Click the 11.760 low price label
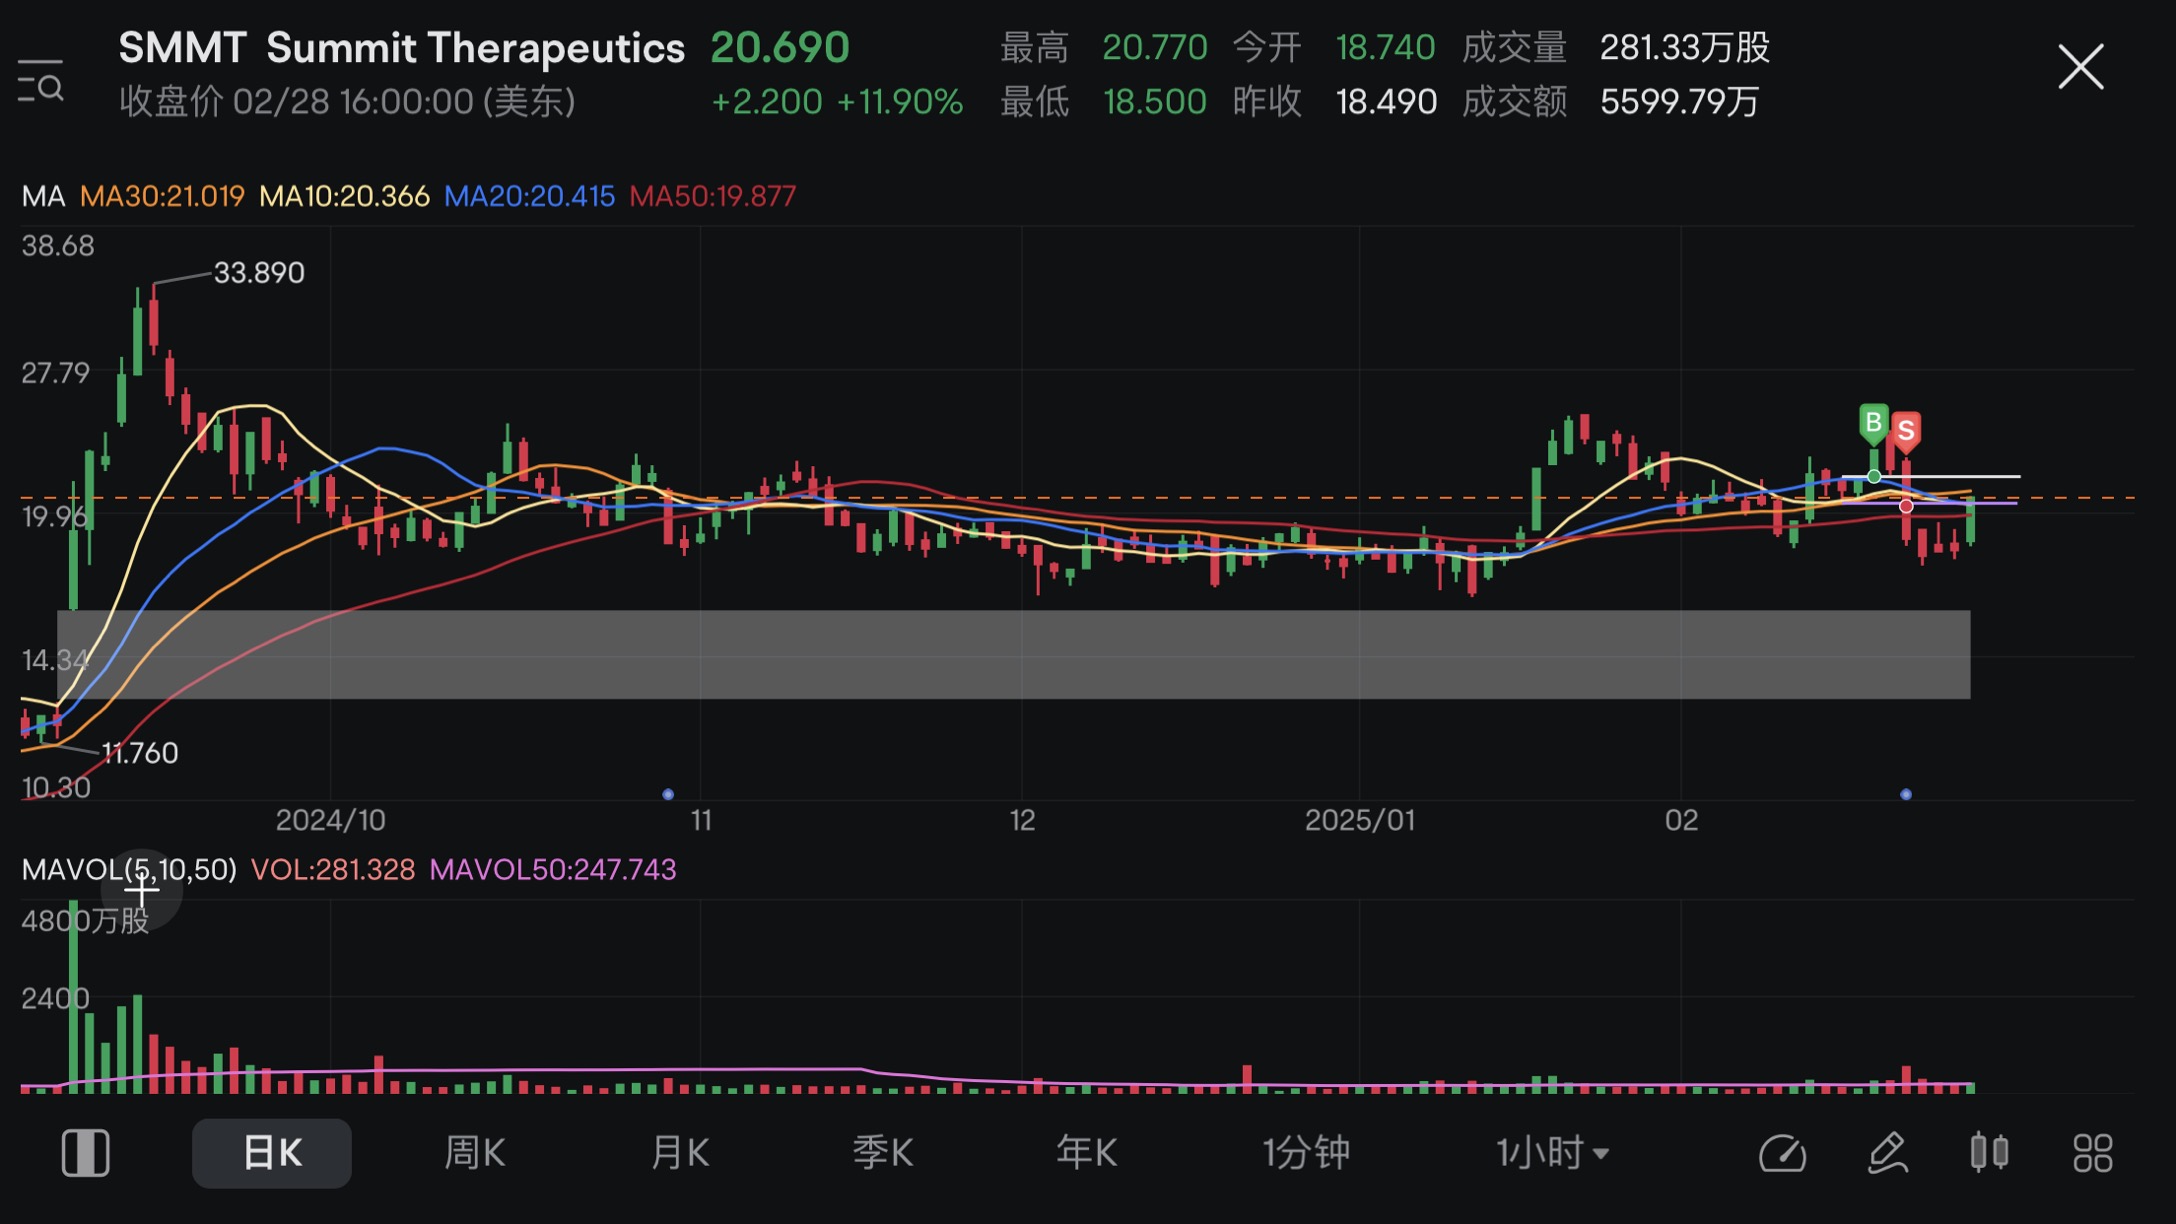The image size is (2176, 1224). tap(140, 753)
